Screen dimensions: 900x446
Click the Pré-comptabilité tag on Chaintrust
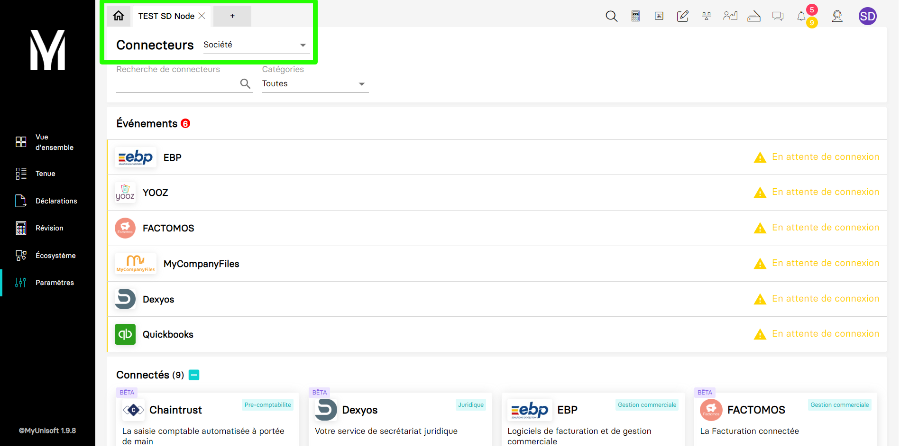pos(267,405)
